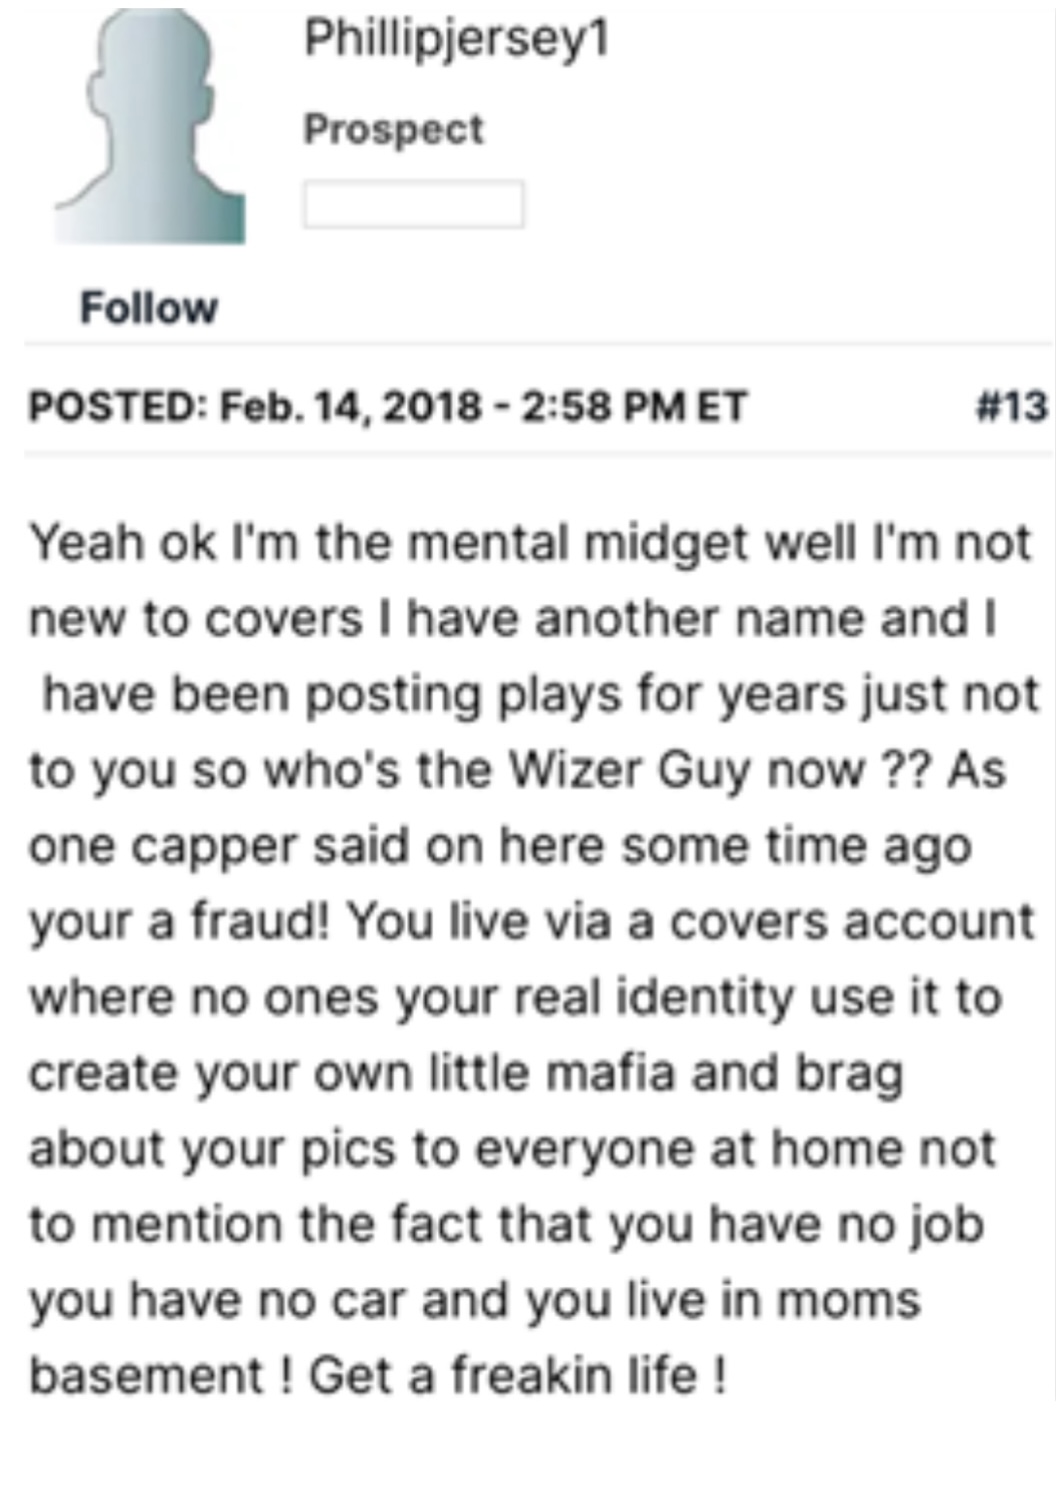Click the Feb. 14, 2018 post timestamp
This screenshot has width=1056, height=1503.
pyautogui.click(x=483, y=406)
